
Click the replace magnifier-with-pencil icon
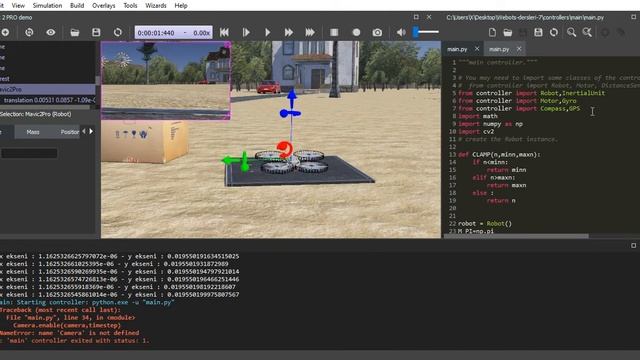(x=587, y=32)
